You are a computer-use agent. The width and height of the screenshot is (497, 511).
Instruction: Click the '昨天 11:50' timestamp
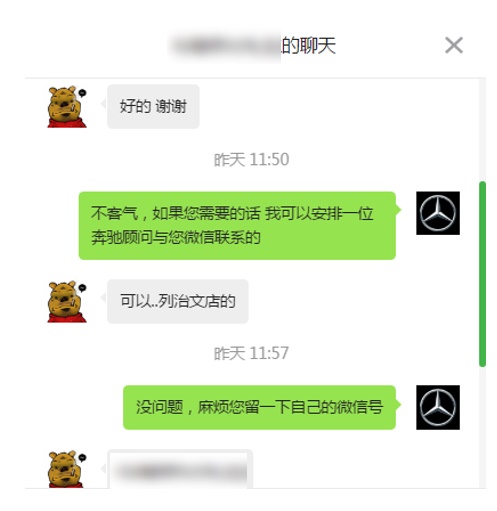251,159
